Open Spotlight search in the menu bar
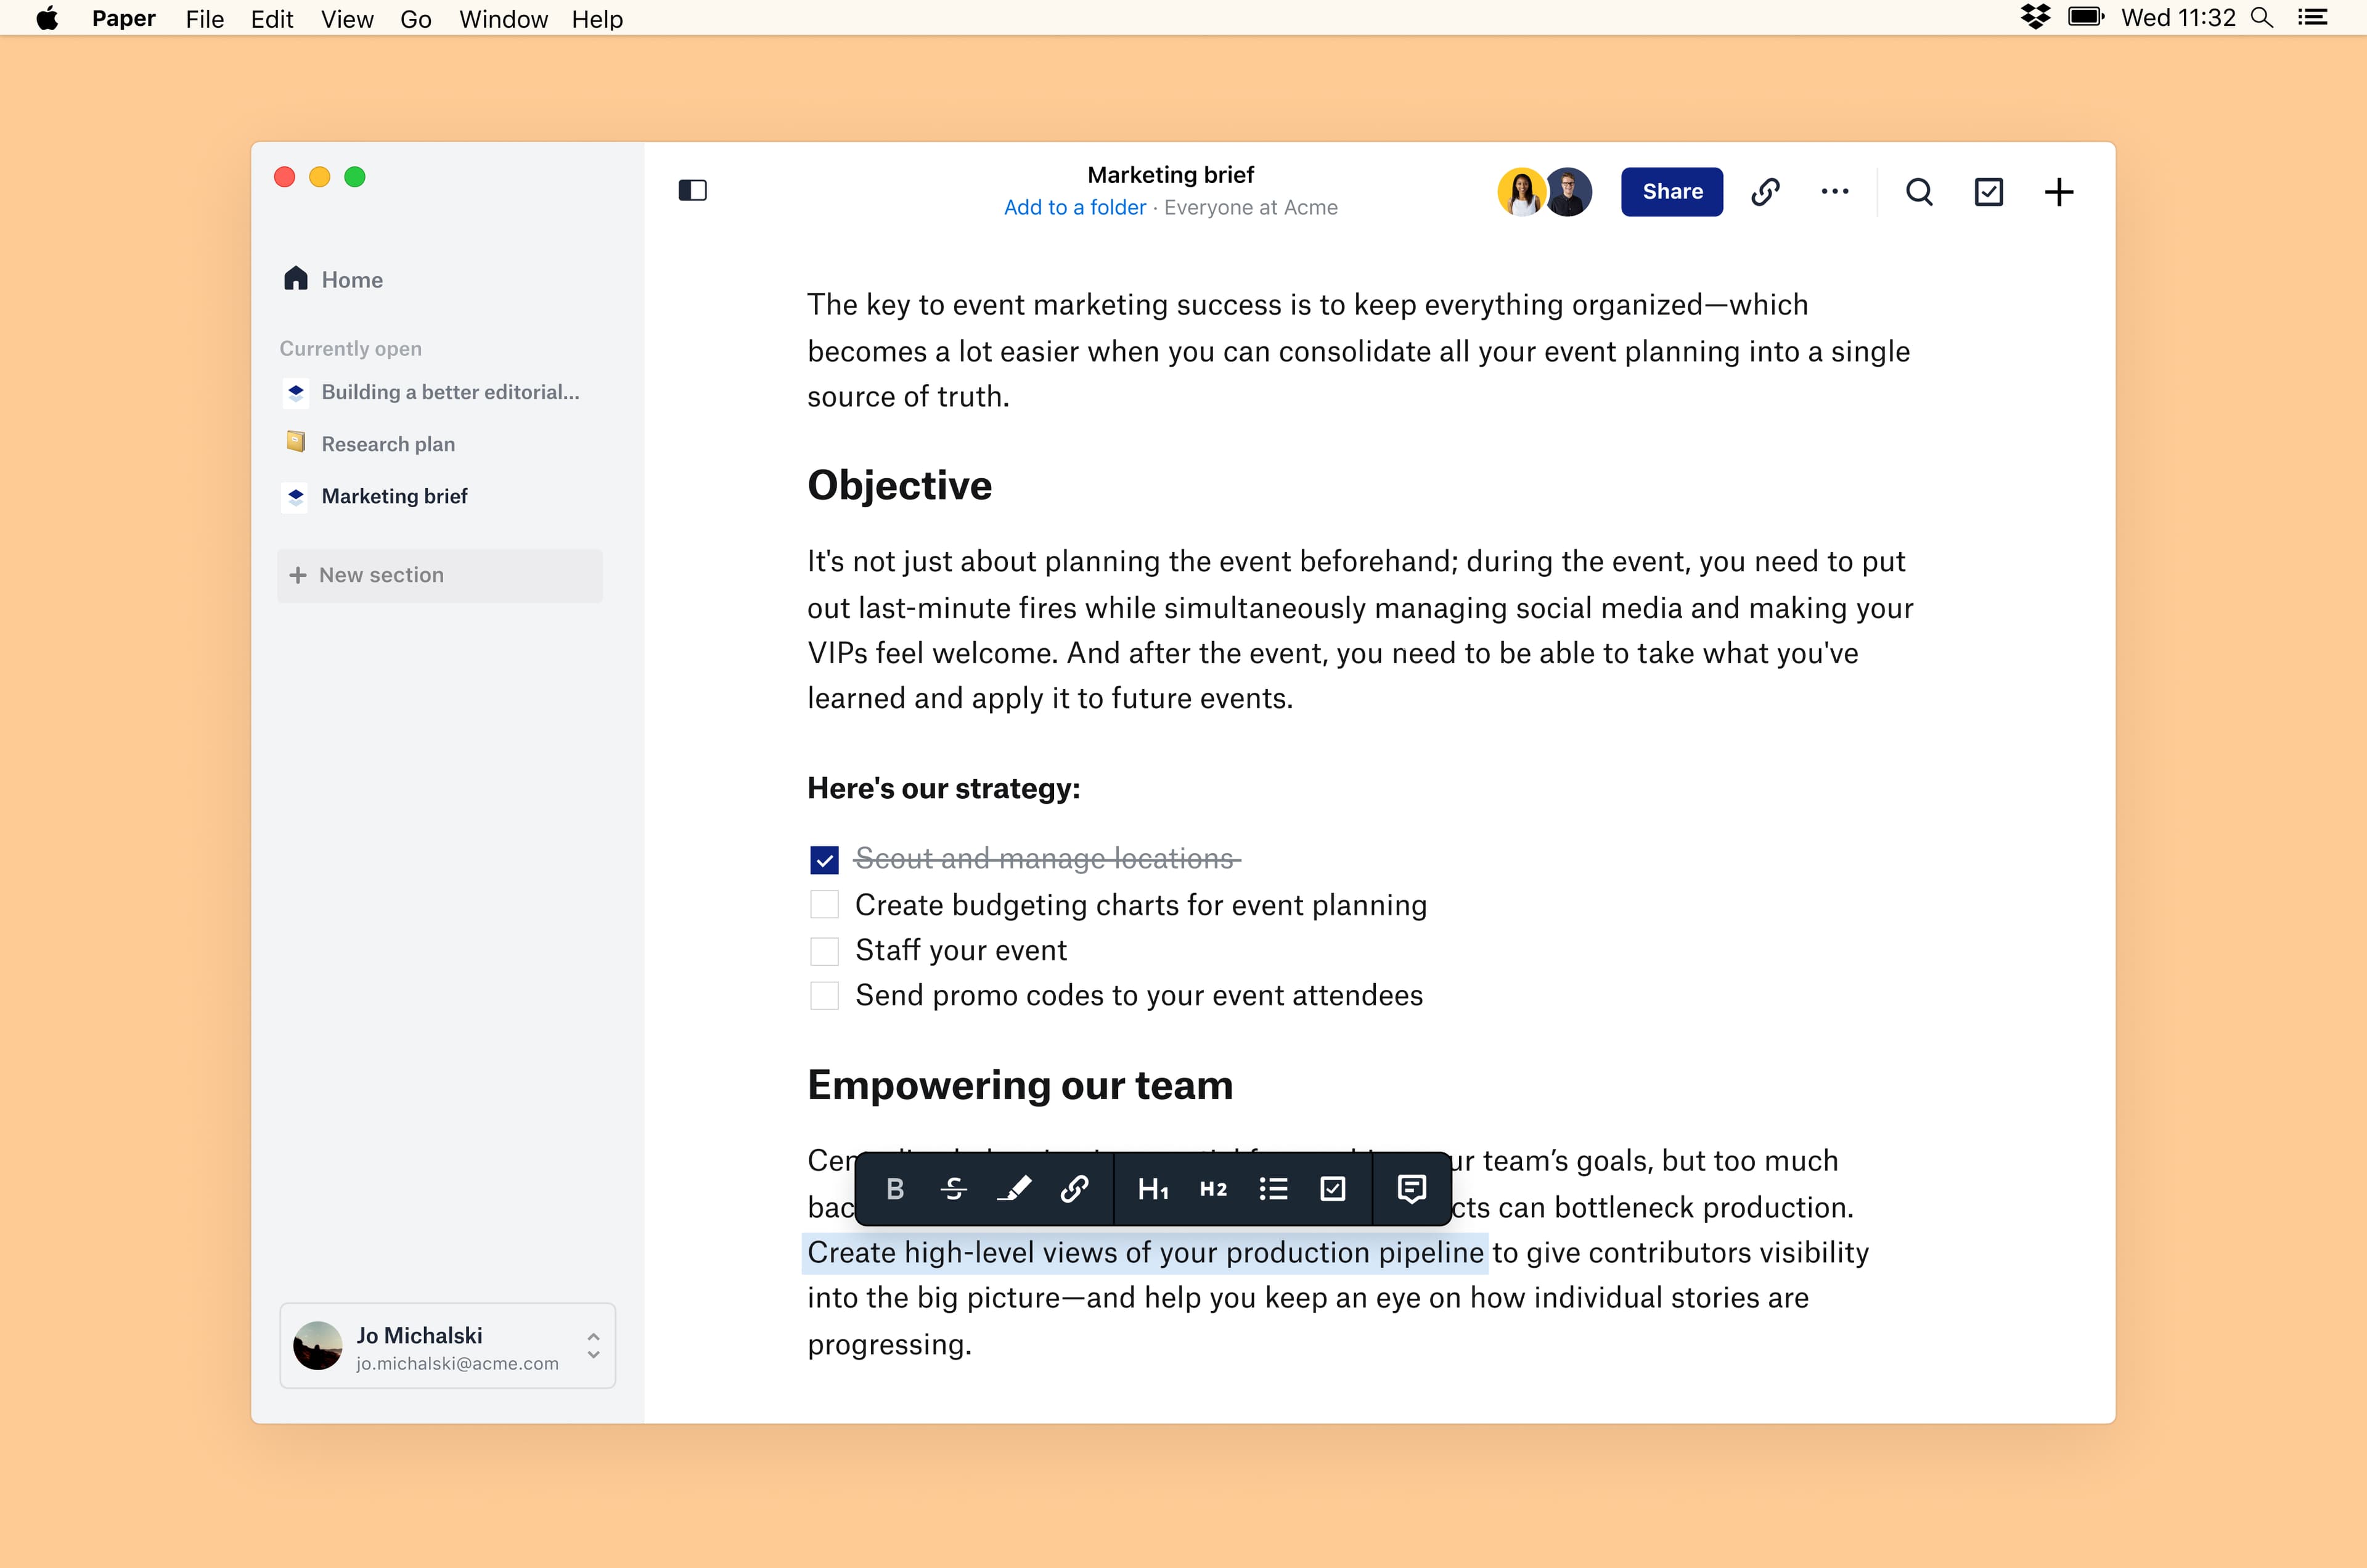The width and height of the screenshot is (2367, 1568). tap(2262, 17)
